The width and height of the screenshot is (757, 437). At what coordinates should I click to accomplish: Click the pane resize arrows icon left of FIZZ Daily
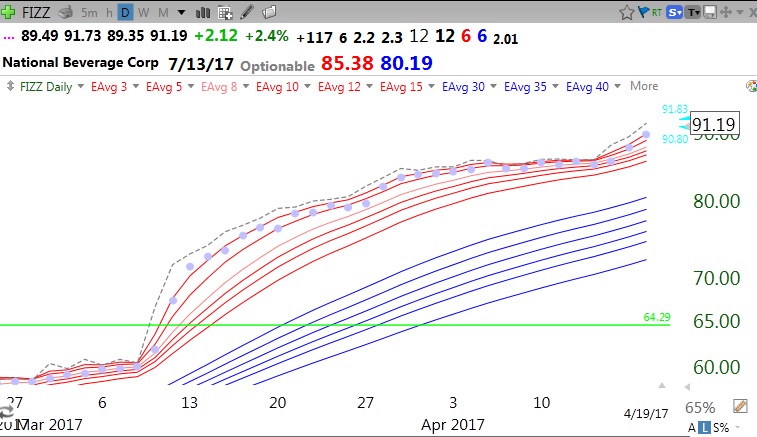pos(10,86)
